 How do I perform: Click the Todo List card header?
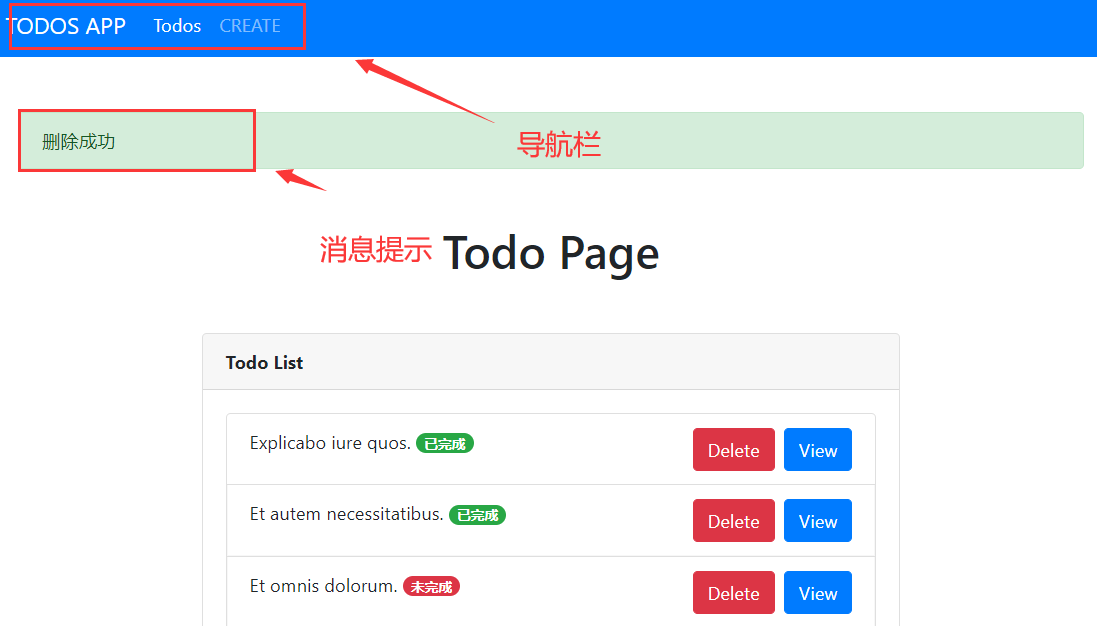tap(264, 362)
